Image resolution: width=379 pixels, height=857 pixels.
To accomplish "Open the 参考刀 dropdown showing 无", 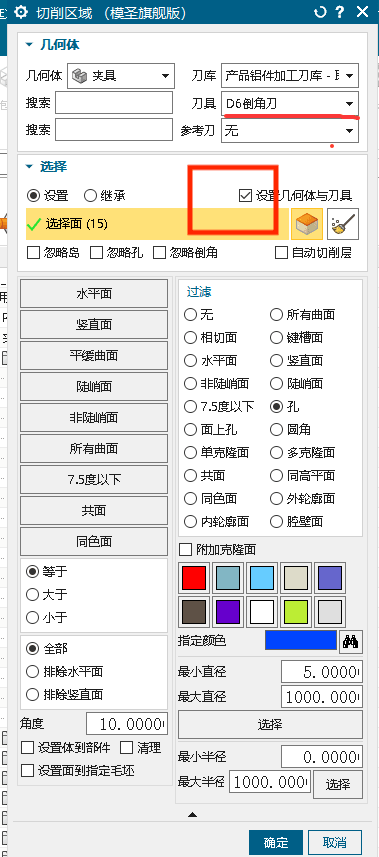I will click(290, 131).
